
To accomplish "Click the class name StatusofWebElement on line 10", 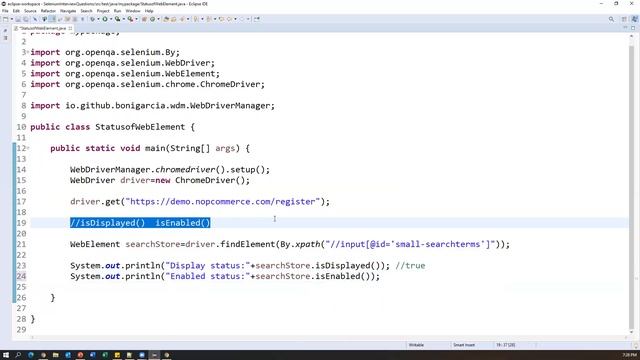I will 140,127.
